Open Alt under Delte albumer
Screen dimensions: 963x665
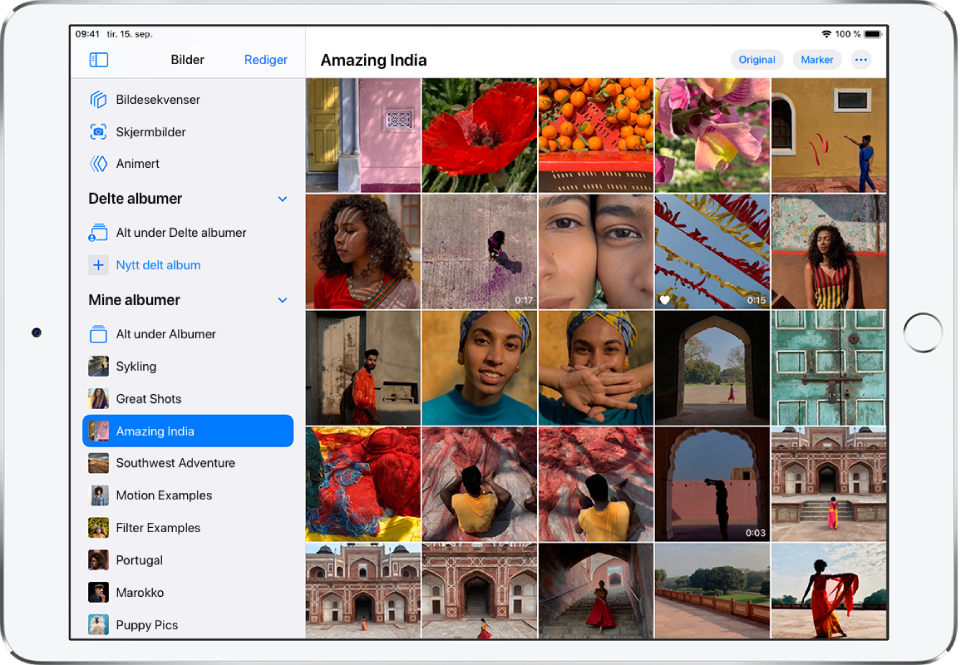point(172,232)
